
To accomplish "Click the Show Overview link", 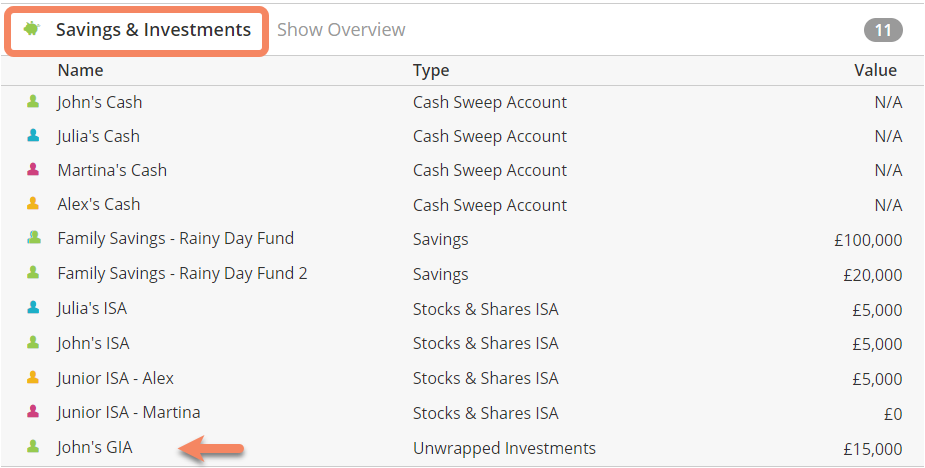I will pos(341,30).
